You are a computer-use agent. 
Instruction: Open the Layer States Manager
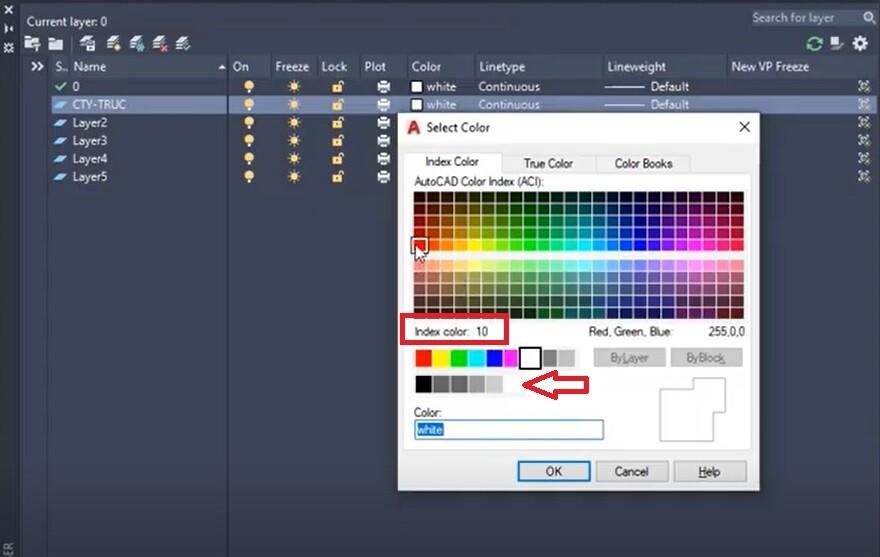click(87, 43)
